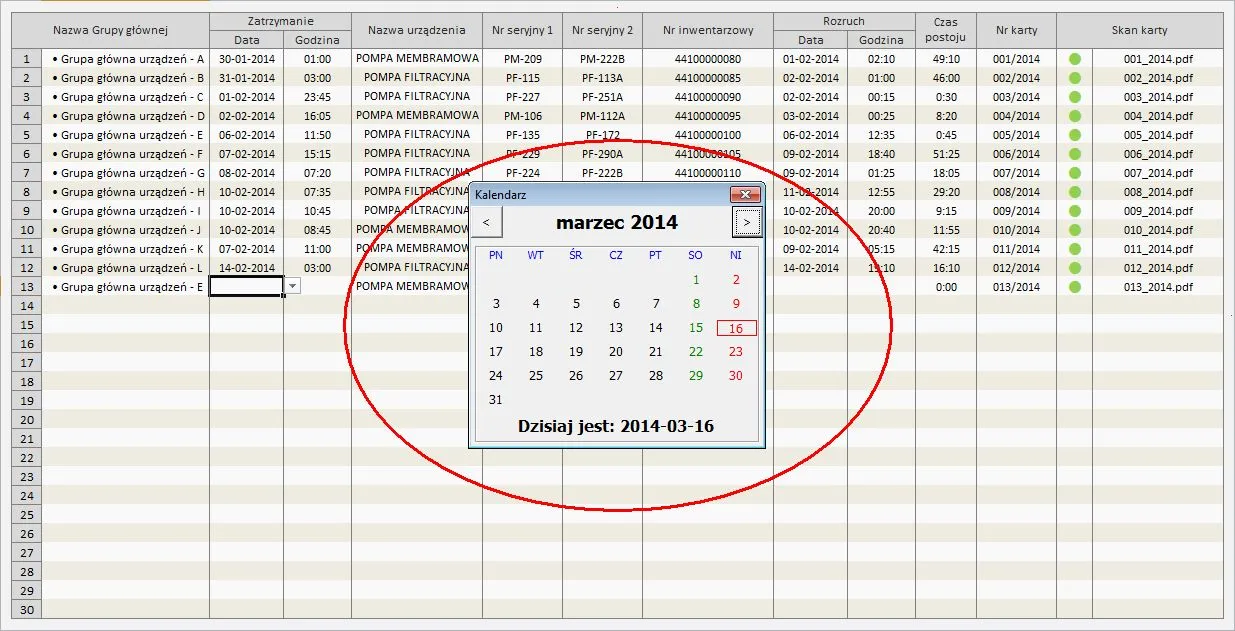Select the highlighted date 16 in the calendar
The image size is (1235, 631).
click(x=735, y=328)
